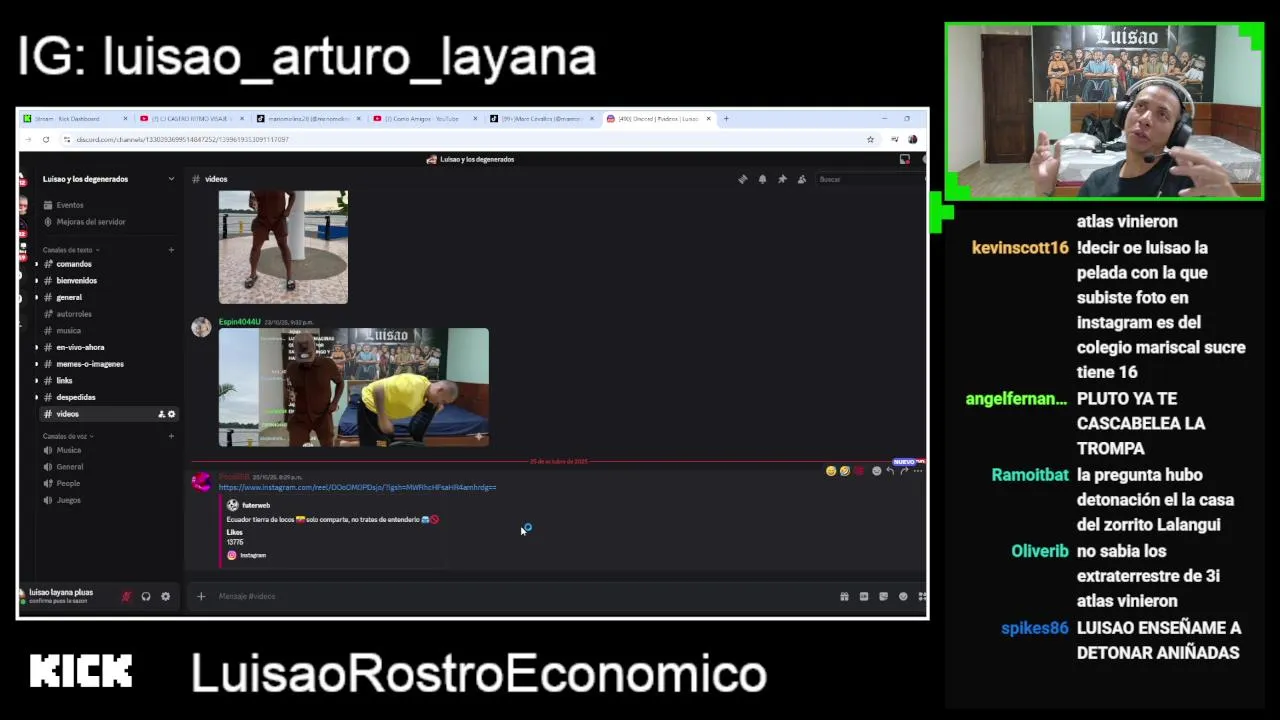
Task: Open the Discord threads icon in channel header
Action: point(742,179)
